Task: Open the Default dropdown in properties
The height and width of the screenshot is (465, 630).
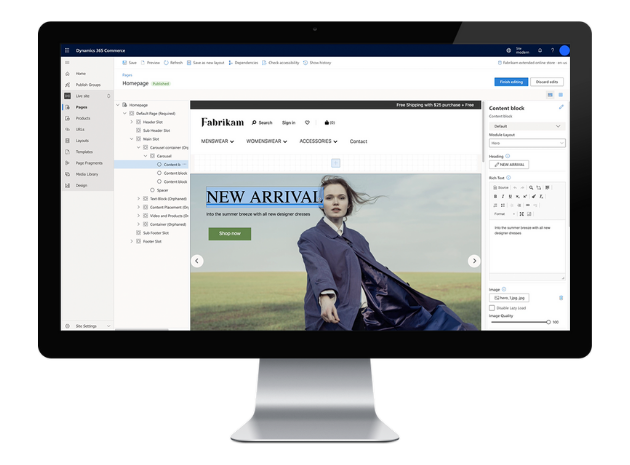Action: click(x=527, y=126)
